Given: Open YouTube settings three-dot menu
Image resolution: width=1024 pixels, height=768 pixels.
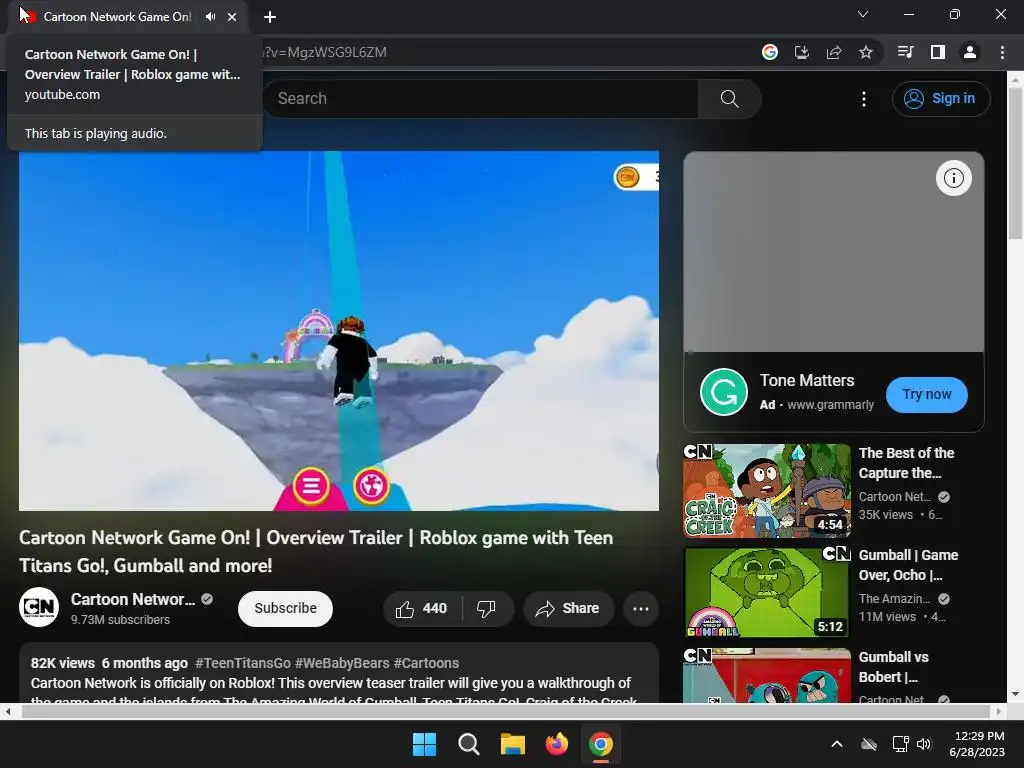Looking at the screenshot, I should click(x=864, y=99).
